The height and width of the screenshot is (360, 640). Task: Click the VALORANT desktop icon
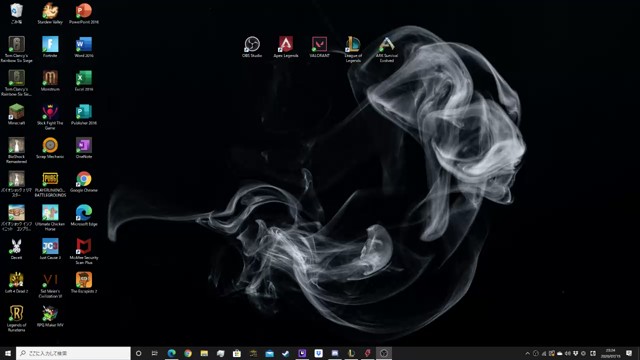(319, 47)
